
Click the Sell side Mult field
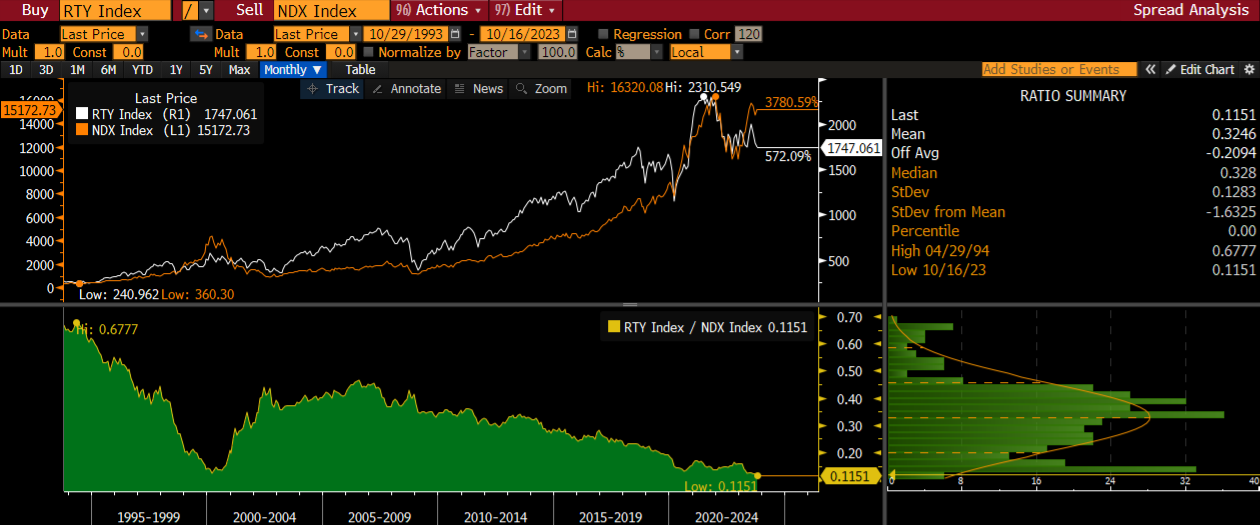coord(261,52)
